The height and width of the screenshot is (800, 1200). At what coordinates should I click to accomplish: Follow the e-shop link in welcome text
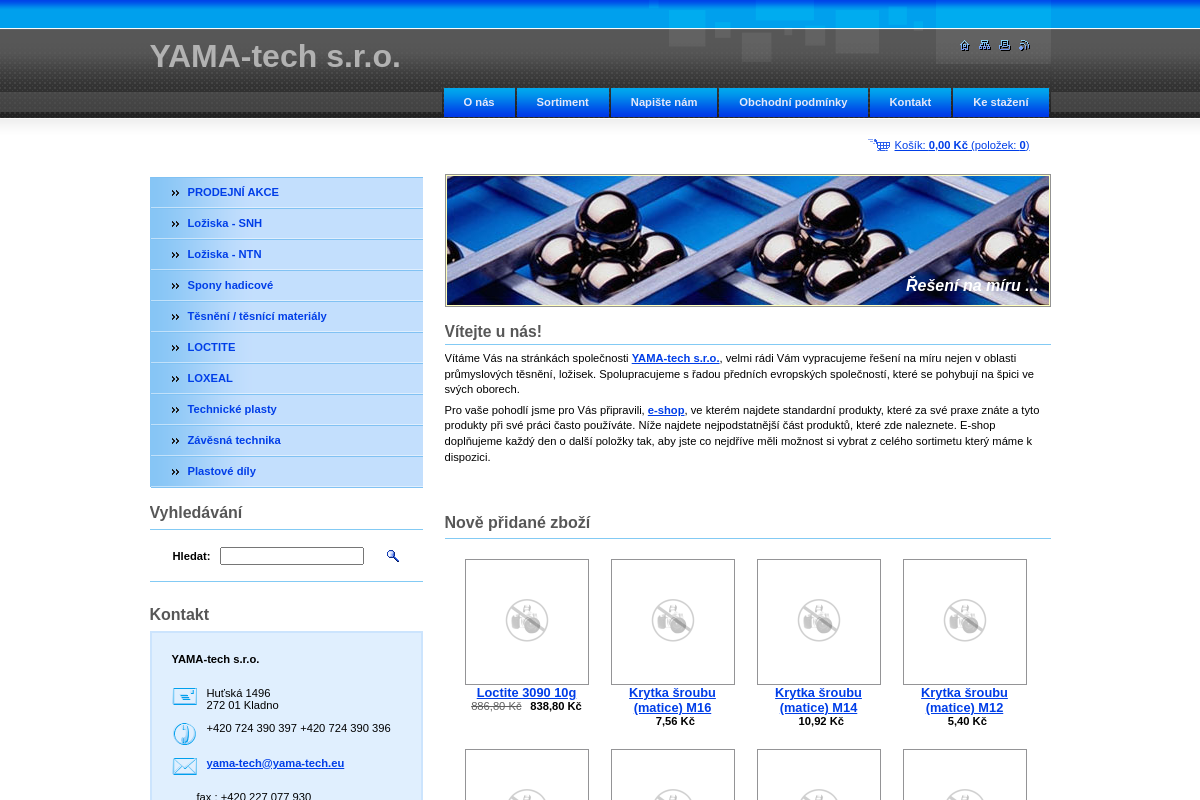coord(666,410)
